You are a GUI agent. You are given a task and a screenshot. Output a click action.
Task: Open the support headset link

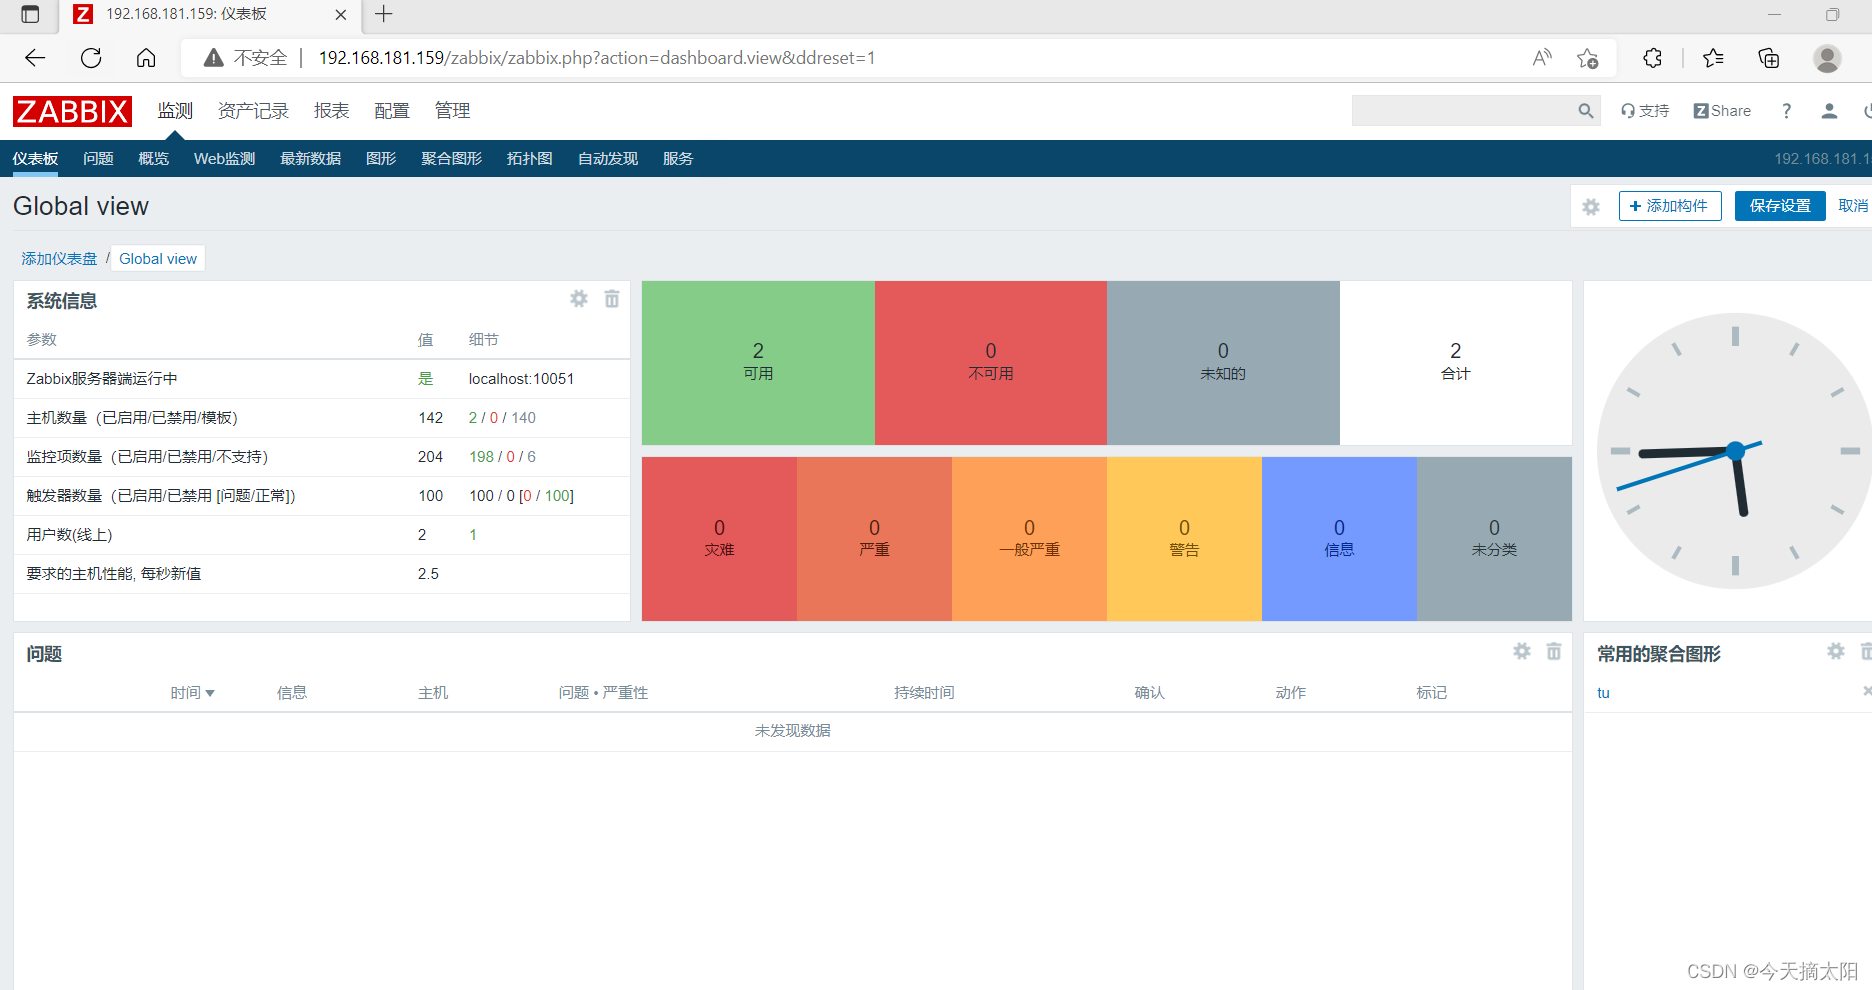(1645, 111)
